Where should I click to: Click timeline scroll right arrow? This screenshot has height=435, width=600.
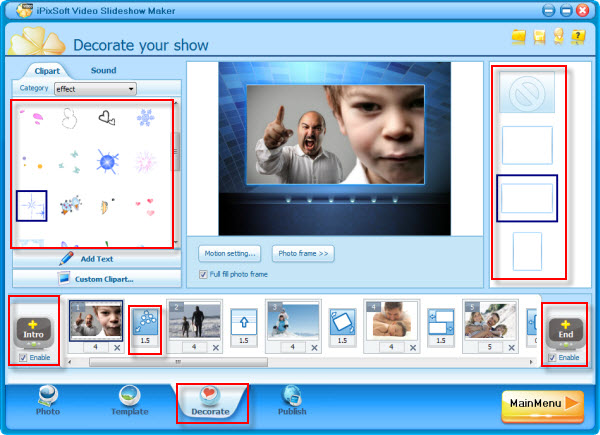(x=531, y=362)
